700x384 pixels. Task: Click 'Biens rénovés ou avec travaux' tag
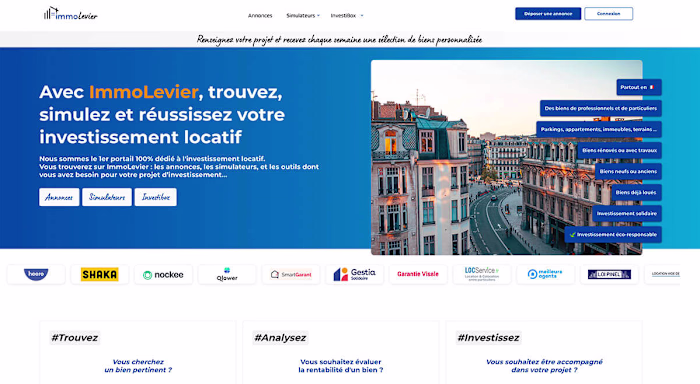coord(619,150)
